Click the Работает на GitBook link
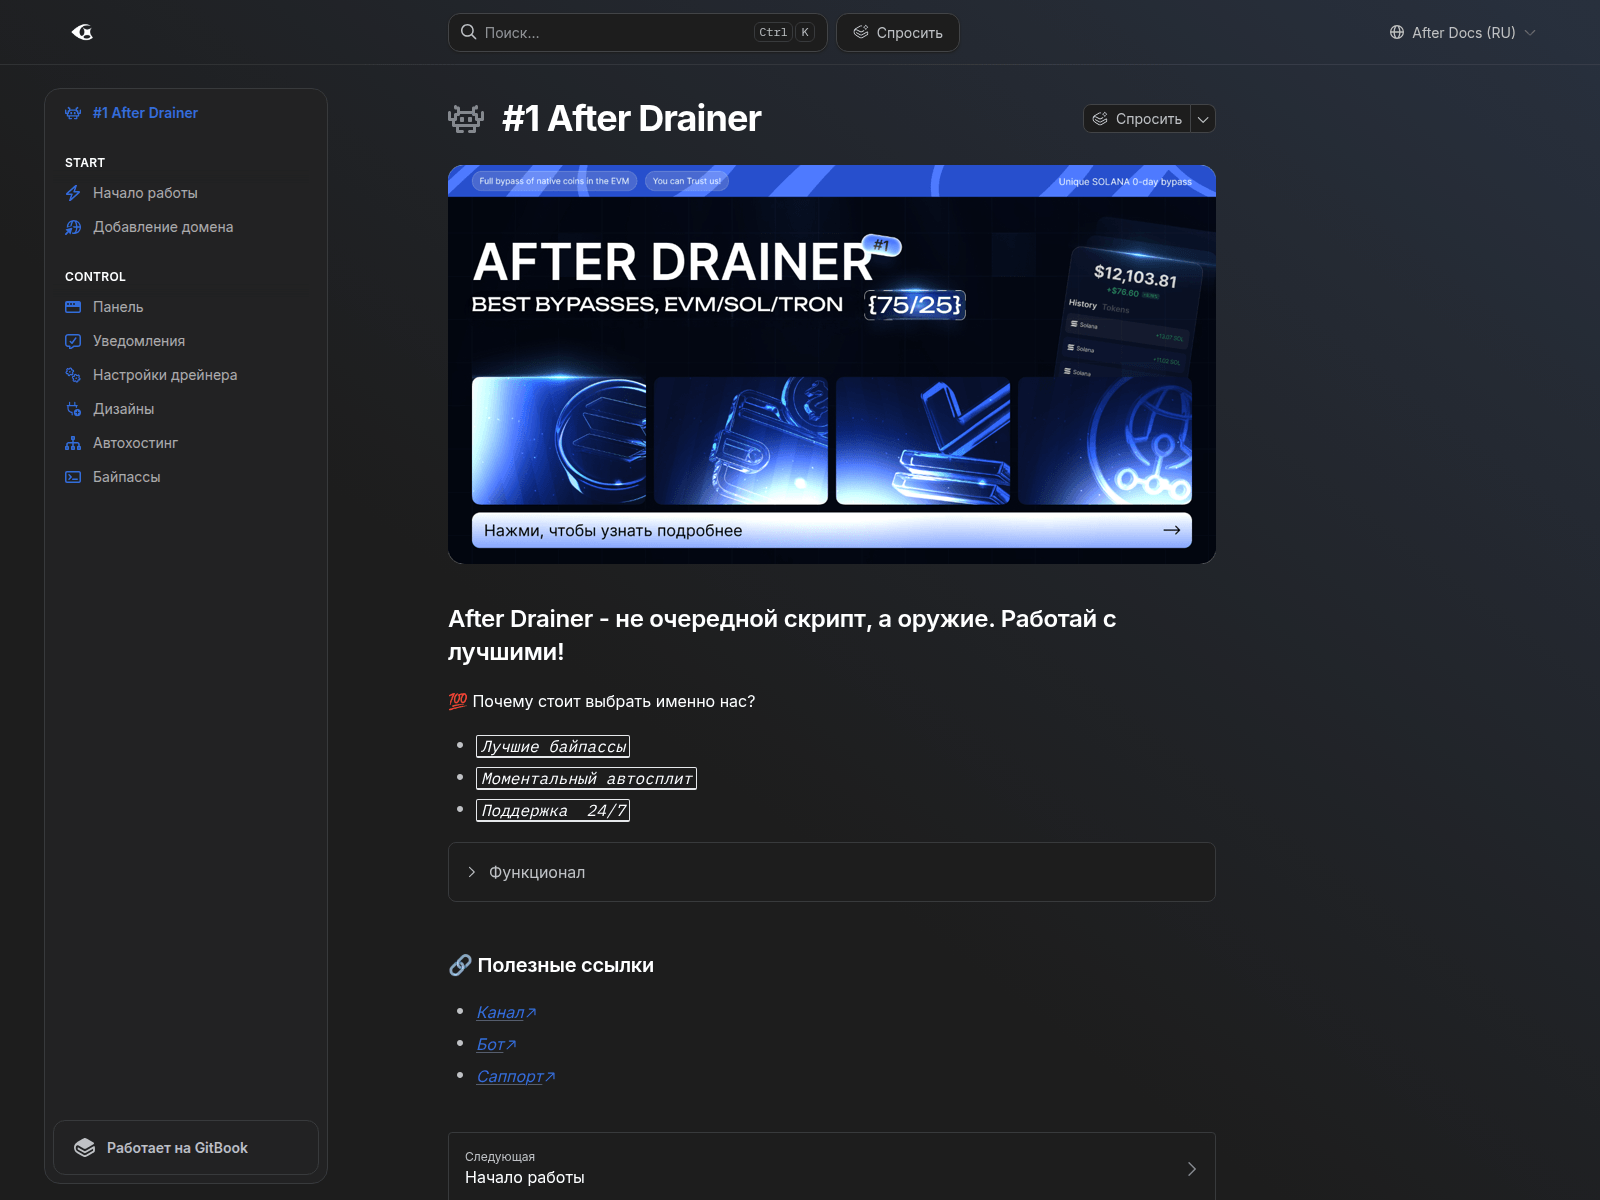This screenshot has width=1600, height=1200. 186,1148
